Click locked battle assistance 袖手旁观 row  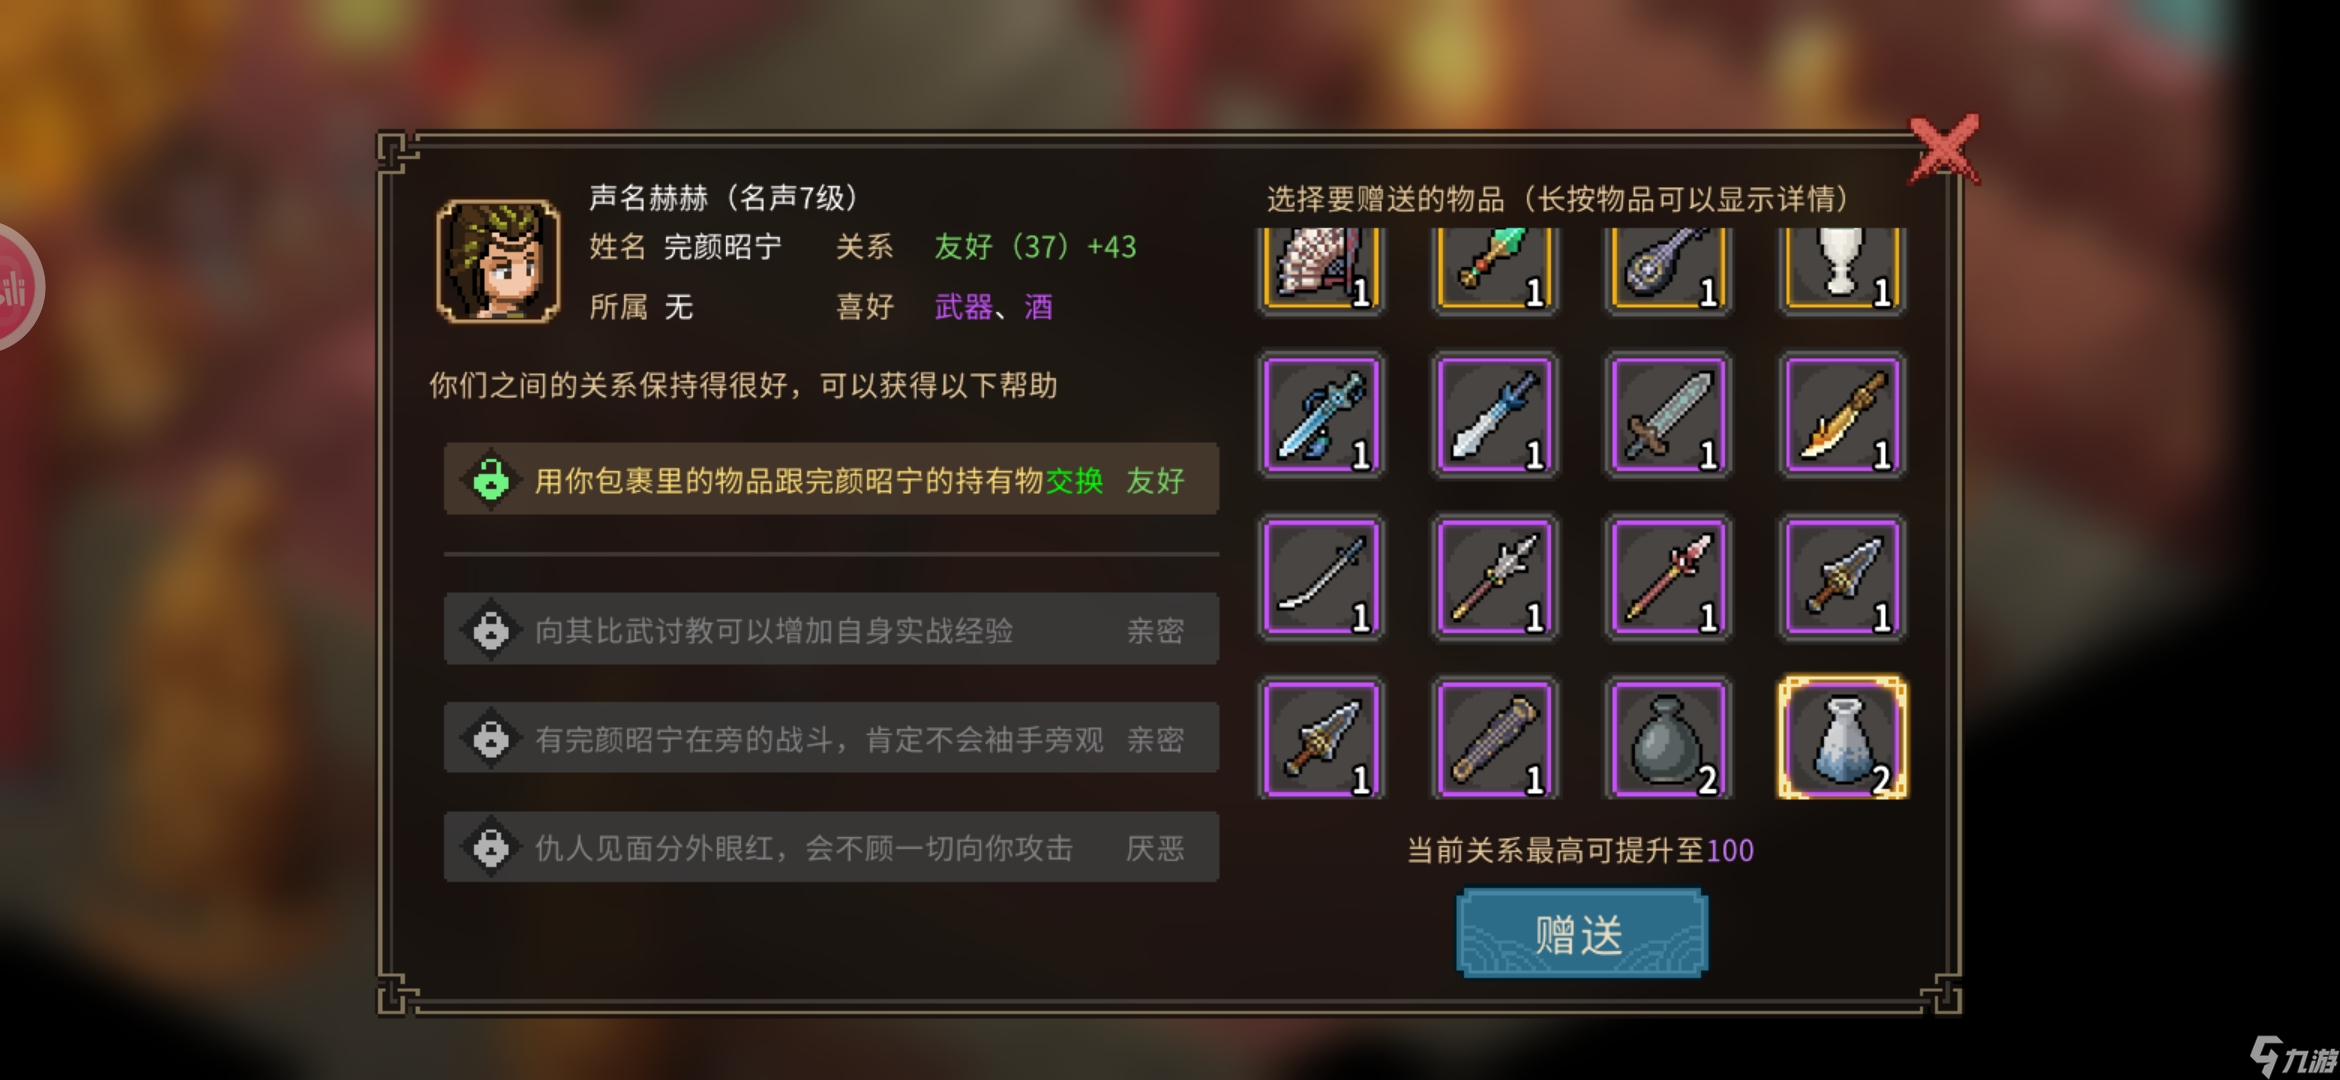[x=831, y=738]
